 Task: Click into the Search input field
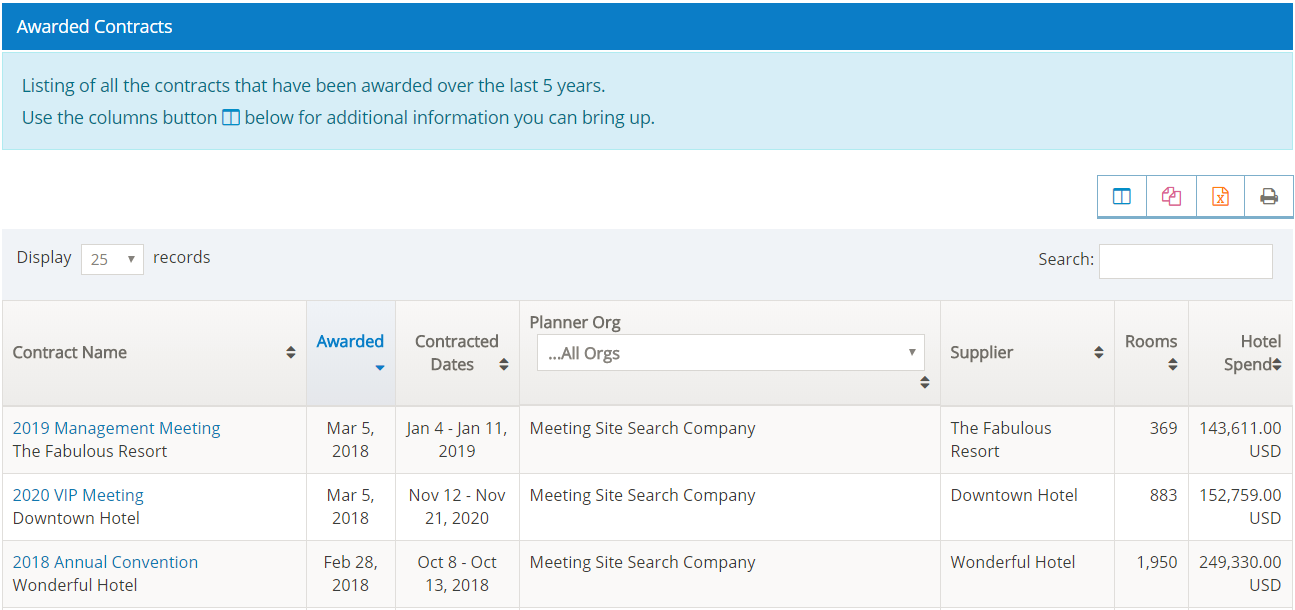coord(1185,260)
